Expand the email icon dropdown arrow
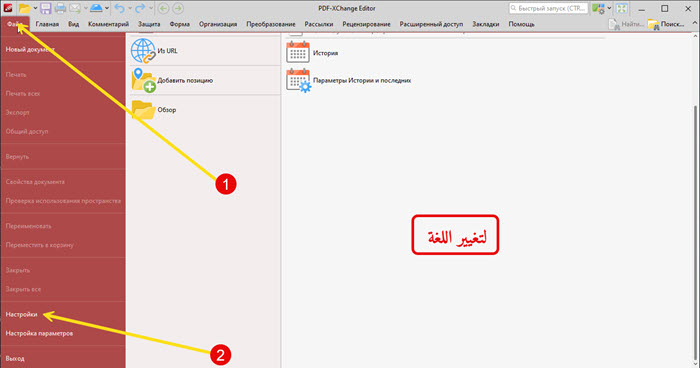This screenshot has height=368, width=700. [85, 8]
